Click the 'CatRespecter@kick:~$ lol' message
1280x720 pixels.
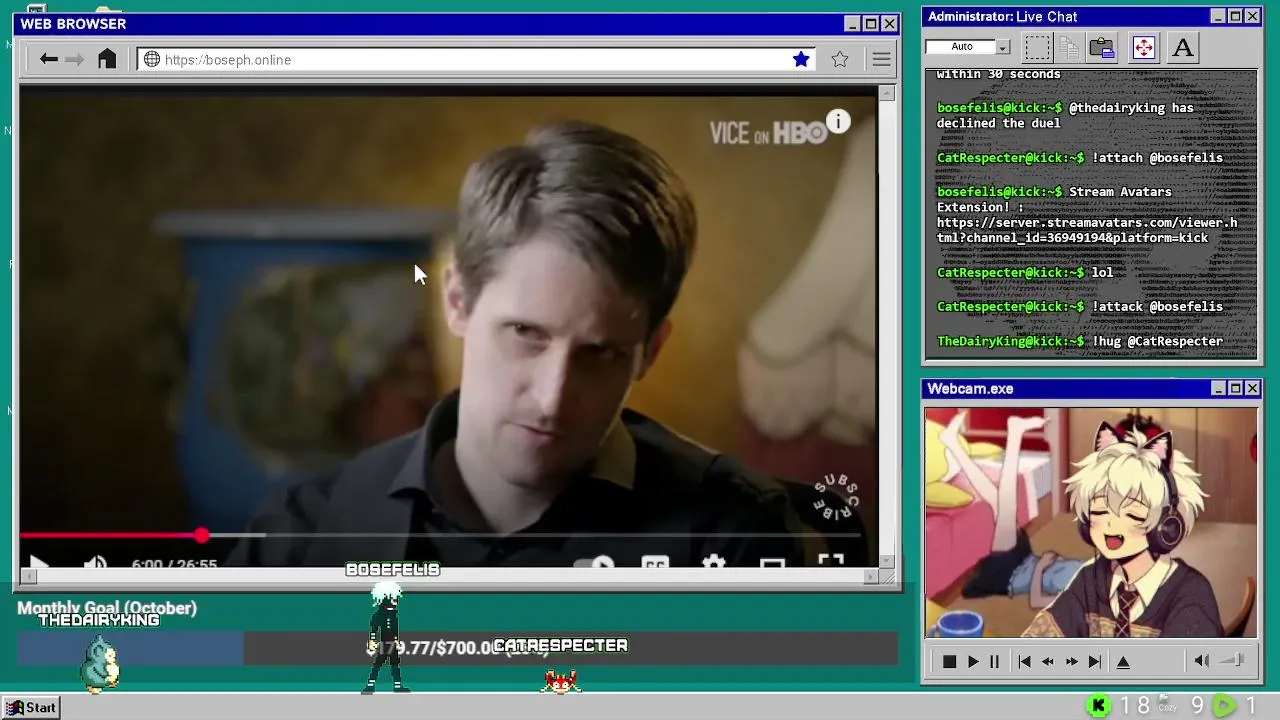click(1025, 272)
